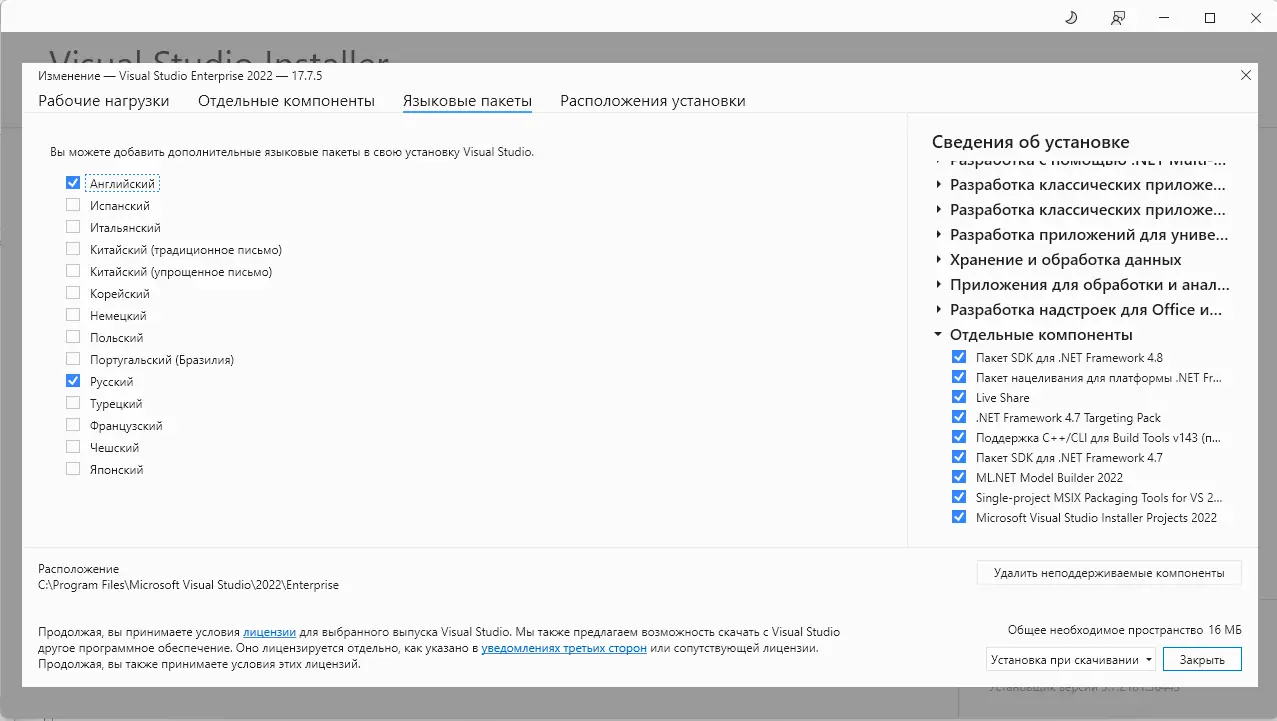Check the Корейский language pack
Image resolution: width=1277 pixels, height=721 pixels.
pyautogui.click(x=73, y=293)
